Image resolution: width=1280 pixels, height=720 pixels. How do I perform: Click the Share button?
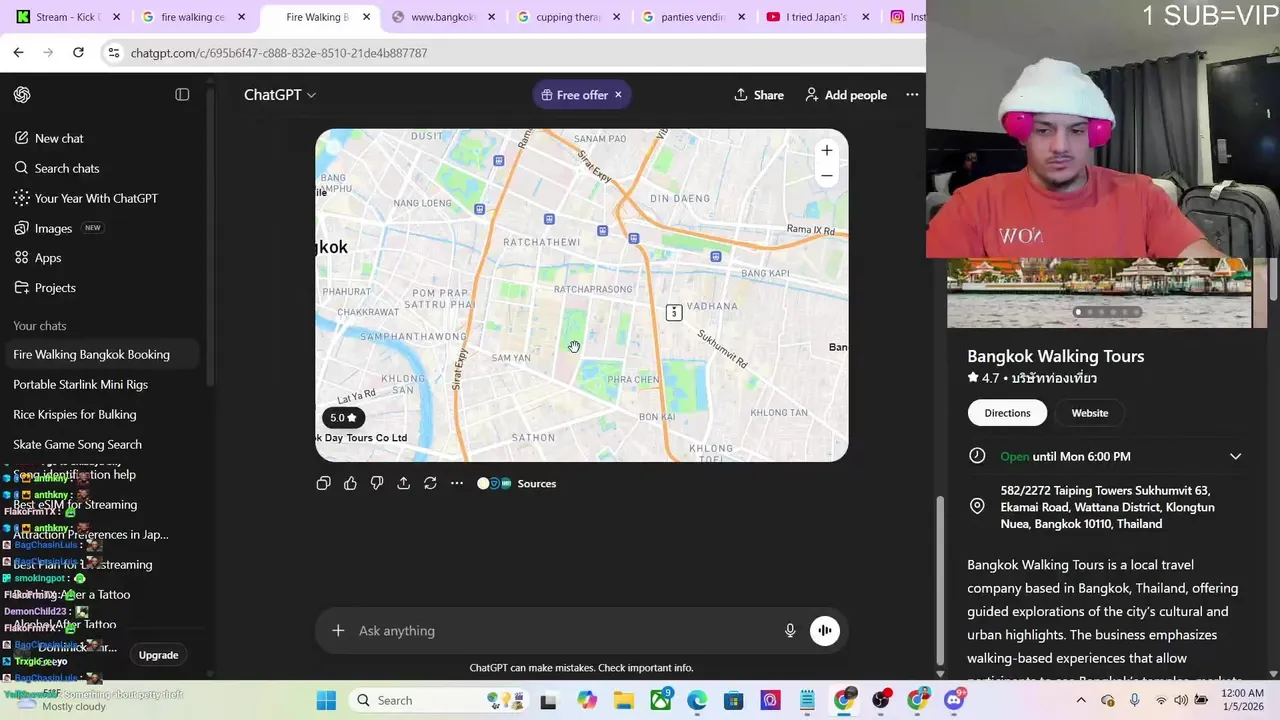tap(759, 95)
